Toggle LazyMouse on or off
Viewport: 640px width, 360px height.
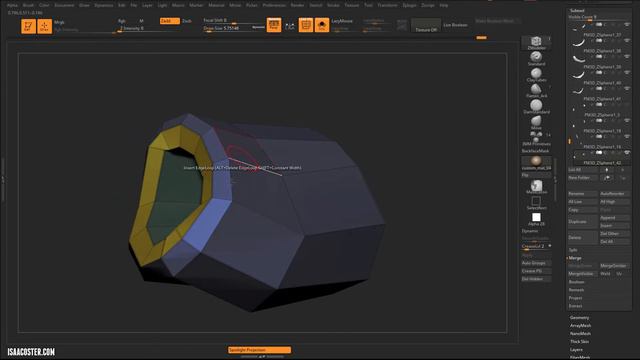click(342, 21)
